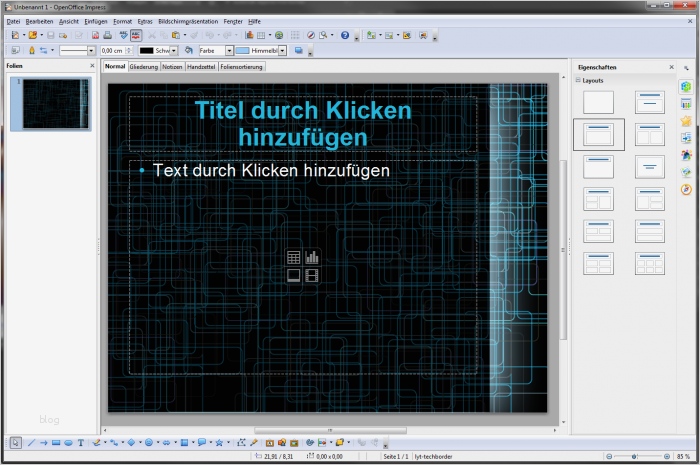Click the insert chart placeholder icon
Screen dimensions: 700x465
click(x=312, y=257)
